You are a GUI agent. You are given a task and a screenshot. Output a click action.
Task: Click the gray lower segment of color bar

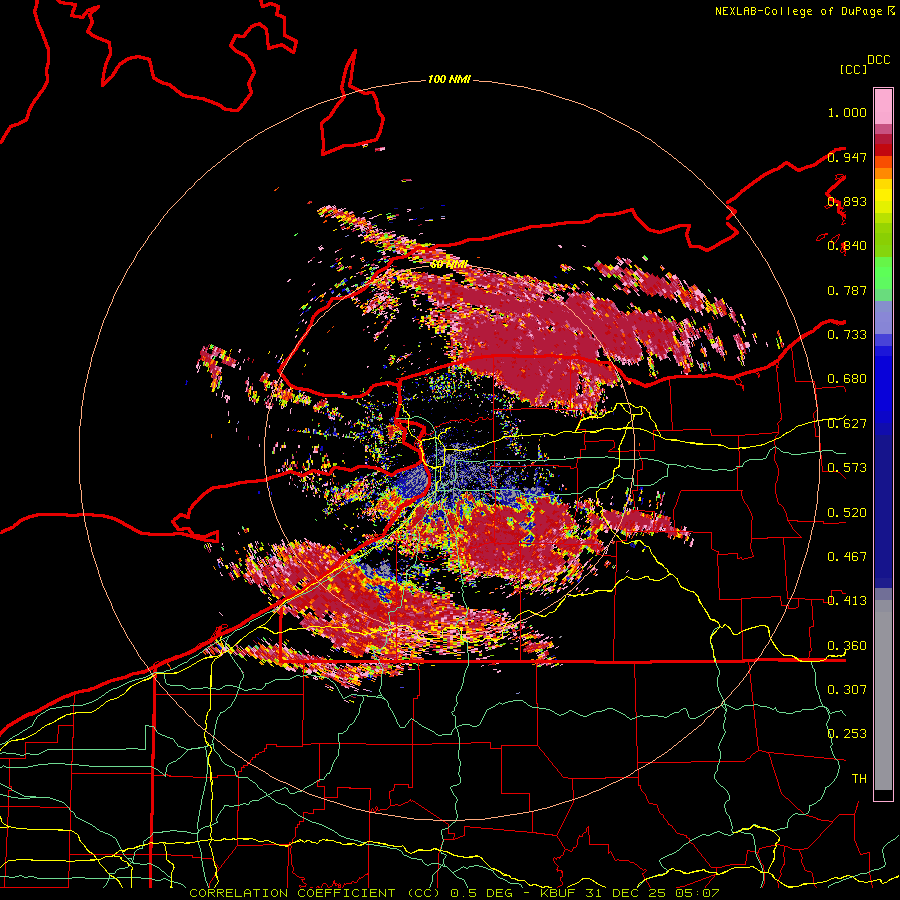(x=883, y=696)
